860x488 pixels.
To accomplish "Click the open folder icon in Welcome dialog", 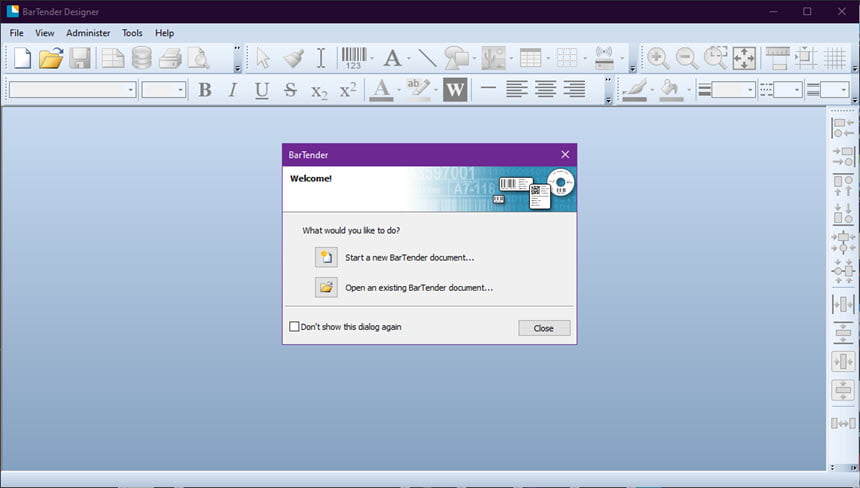I will click(x=326, y=287).
